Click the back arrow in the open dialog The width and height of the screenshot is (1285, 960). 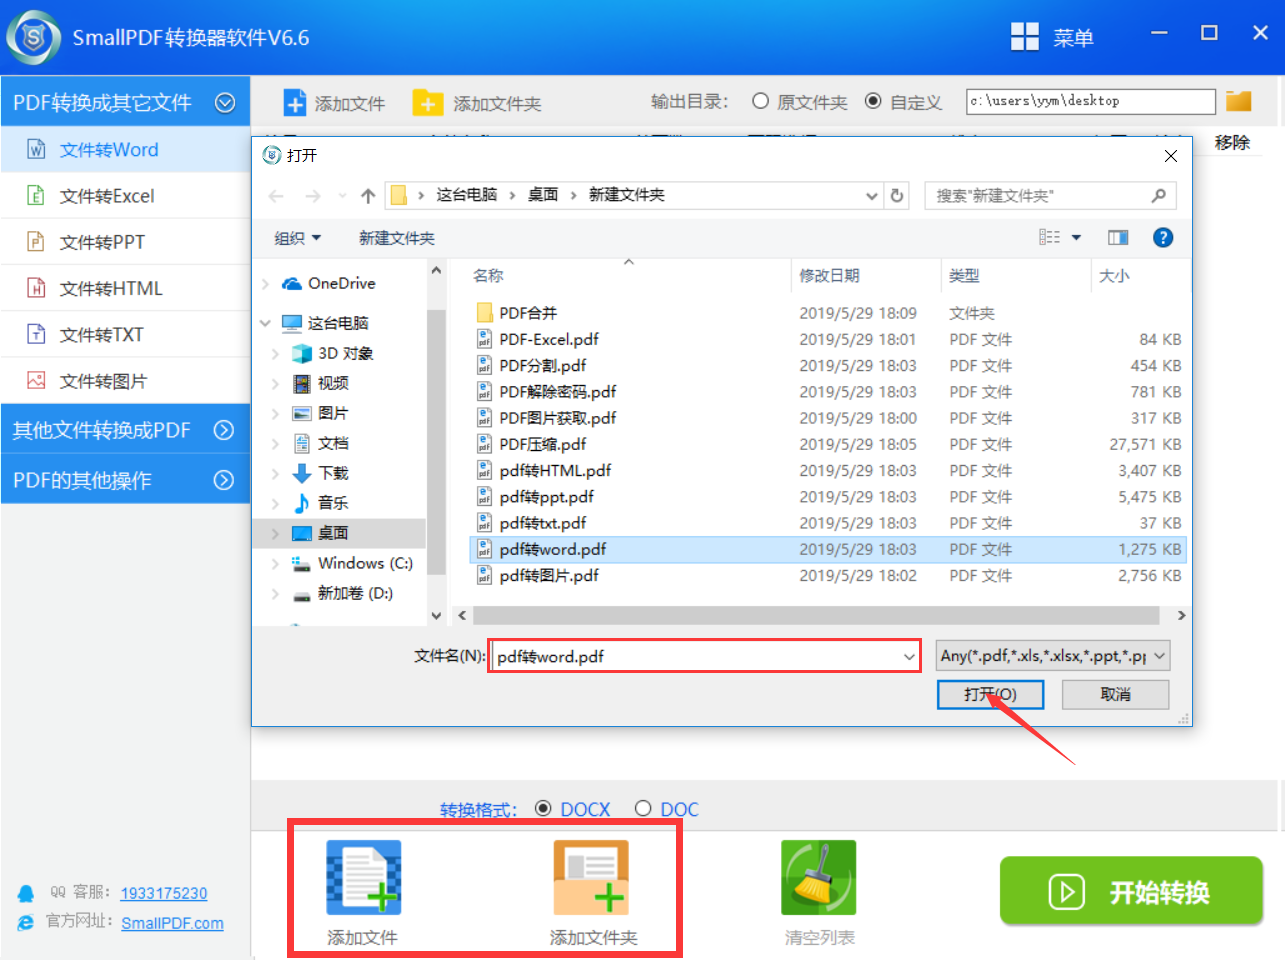tap(277, 196)
